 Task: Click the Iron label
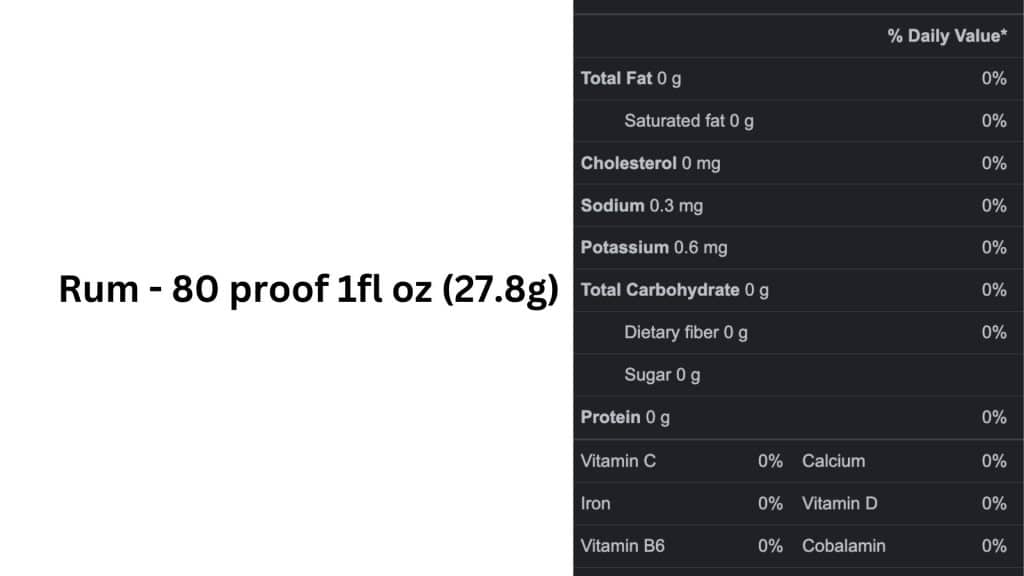[x=595, y=503]
